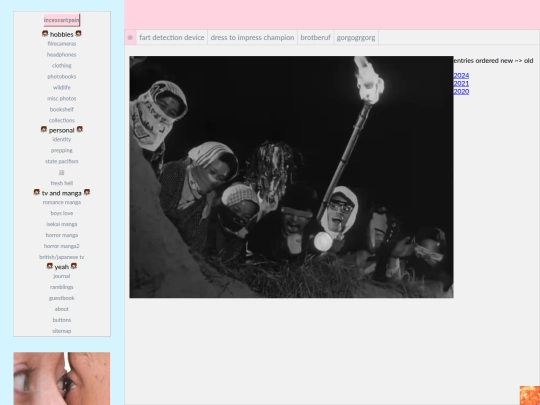This screenshot has width=540, height=405.
Task: Open the state pacifism link
Action: click(x=62, y=162)
